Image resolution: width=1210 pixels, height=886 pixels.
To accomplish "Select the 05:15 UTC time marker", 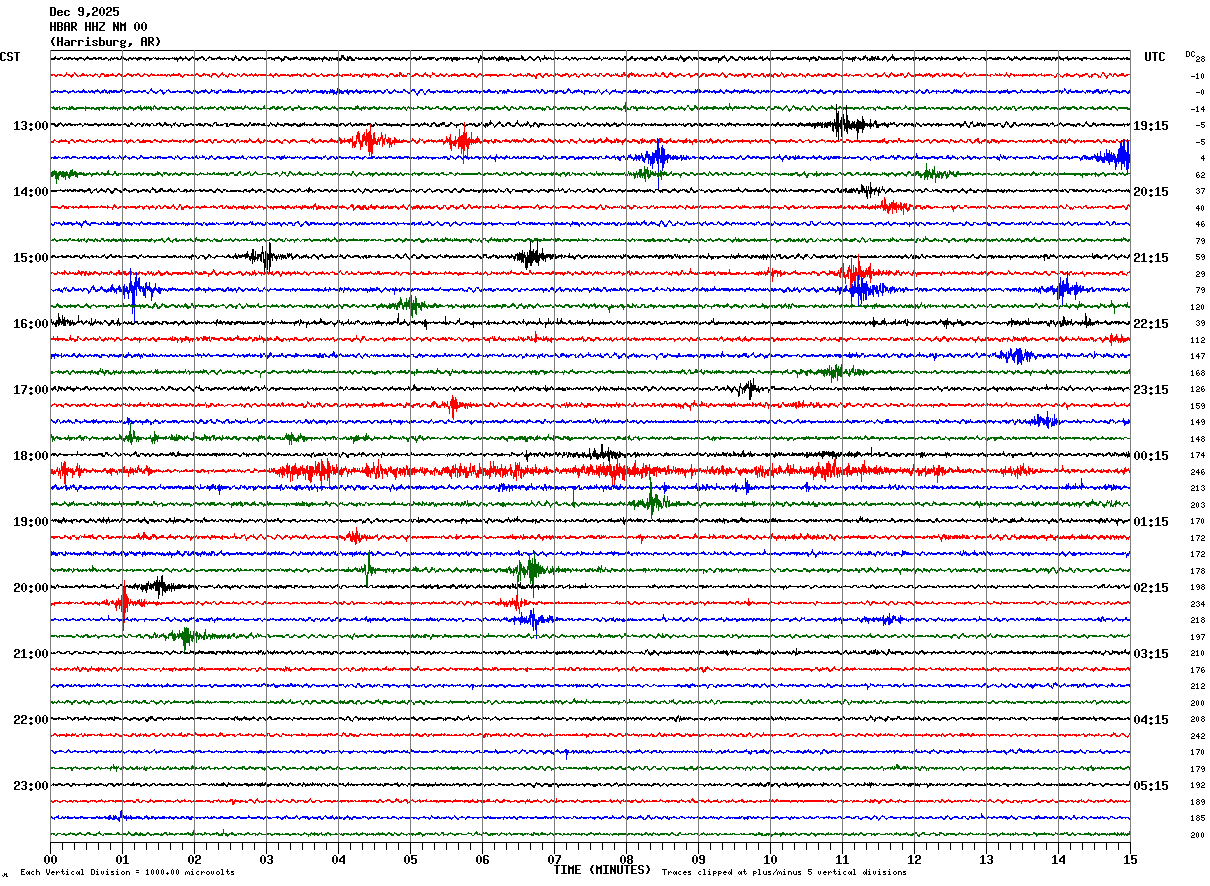I will 1150,786.
